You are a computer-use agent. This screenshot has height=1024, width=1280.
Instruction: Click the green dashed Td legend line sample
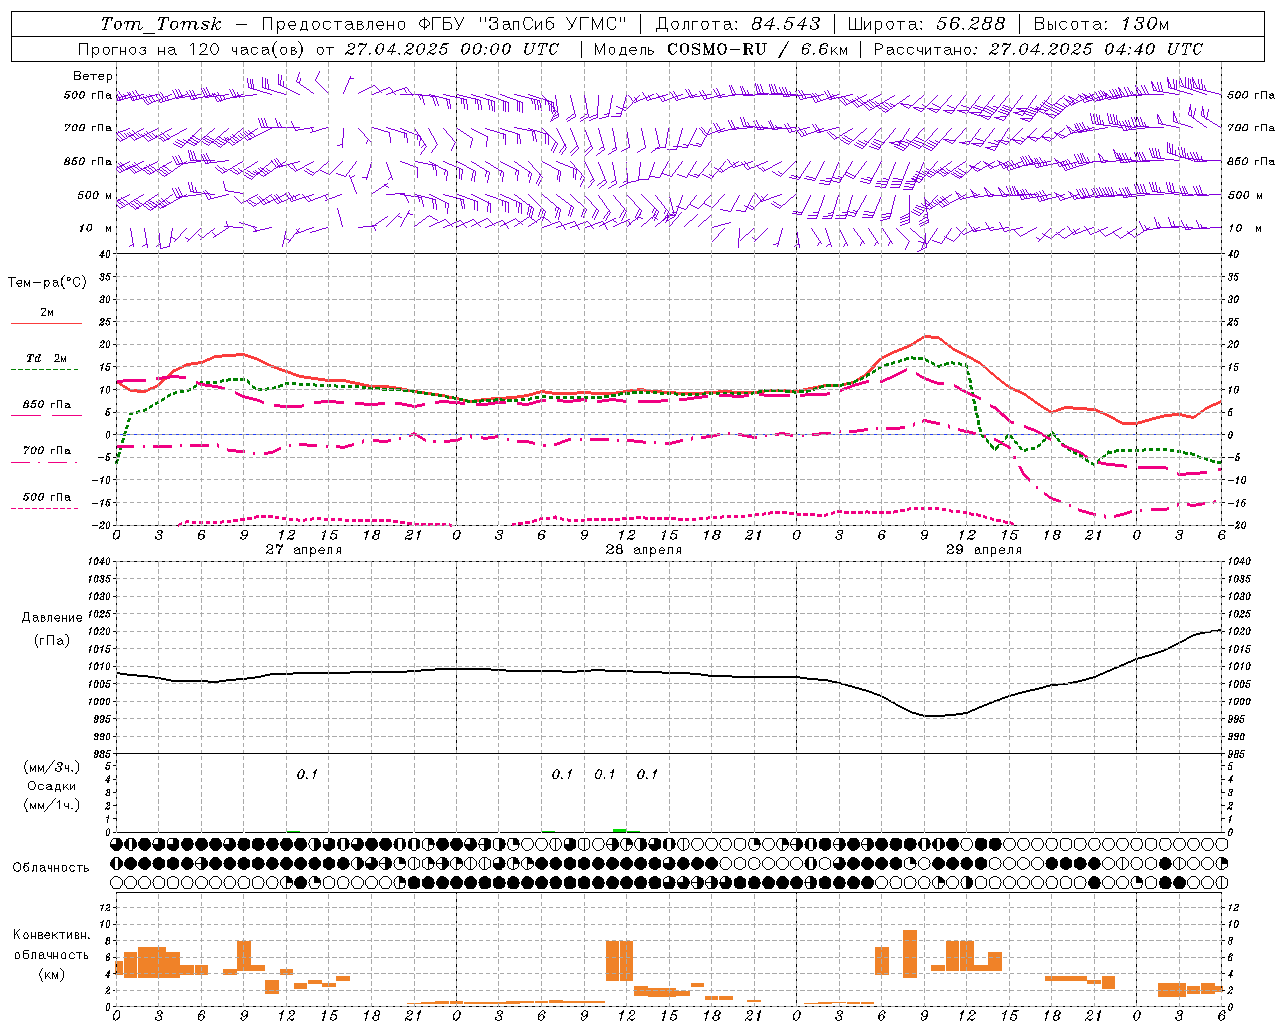click(46, 370)
